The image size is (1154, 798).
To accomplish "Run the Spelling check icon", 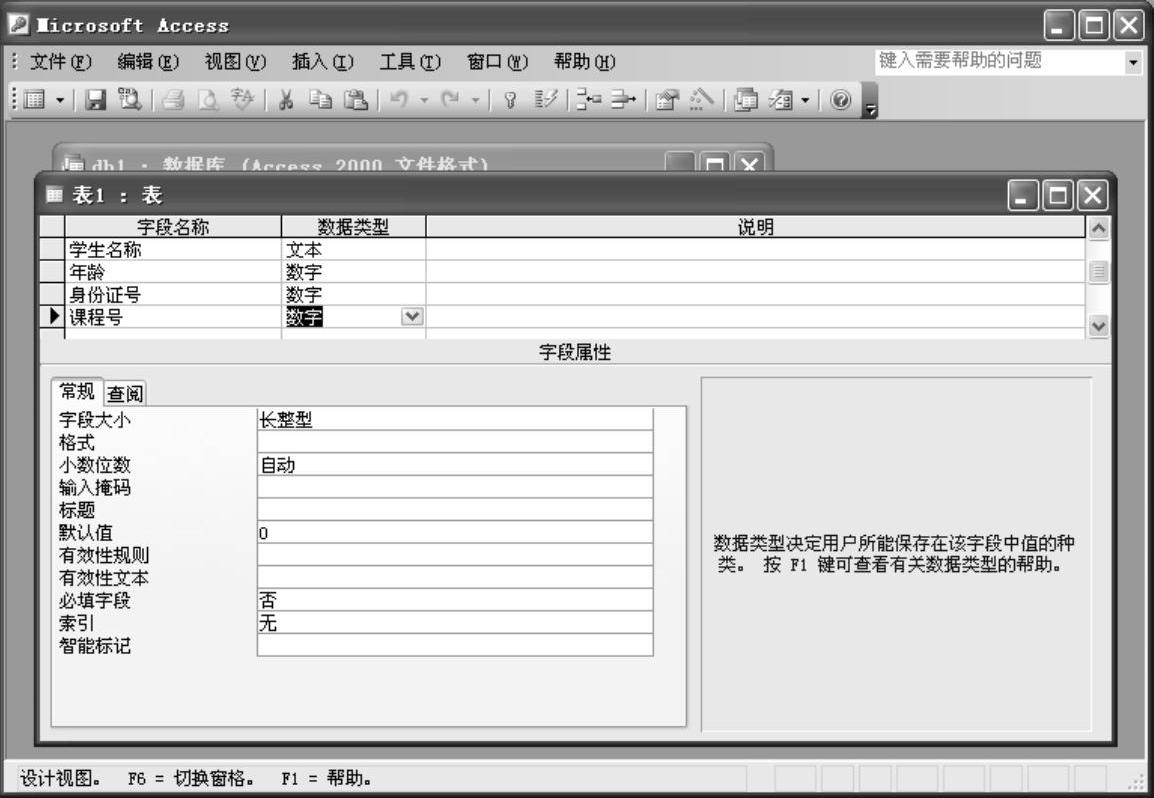I will pos(241,99).
